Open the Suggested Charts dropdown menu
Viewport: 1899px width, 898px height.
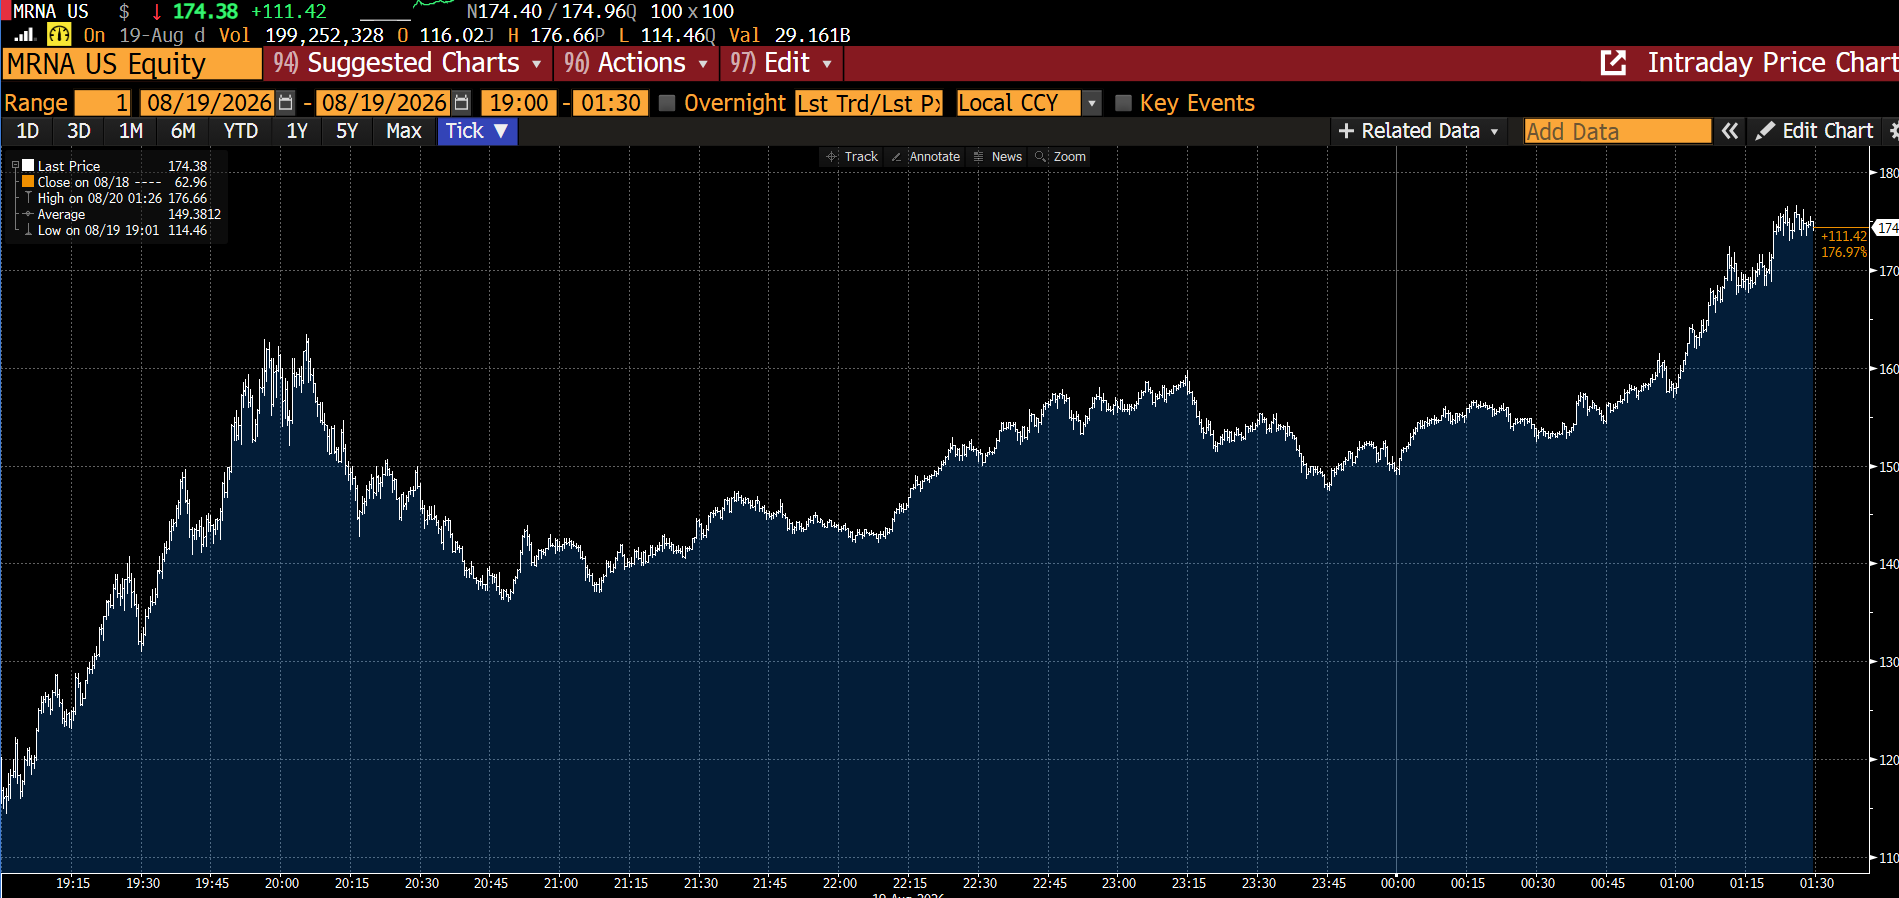(408, 63)
